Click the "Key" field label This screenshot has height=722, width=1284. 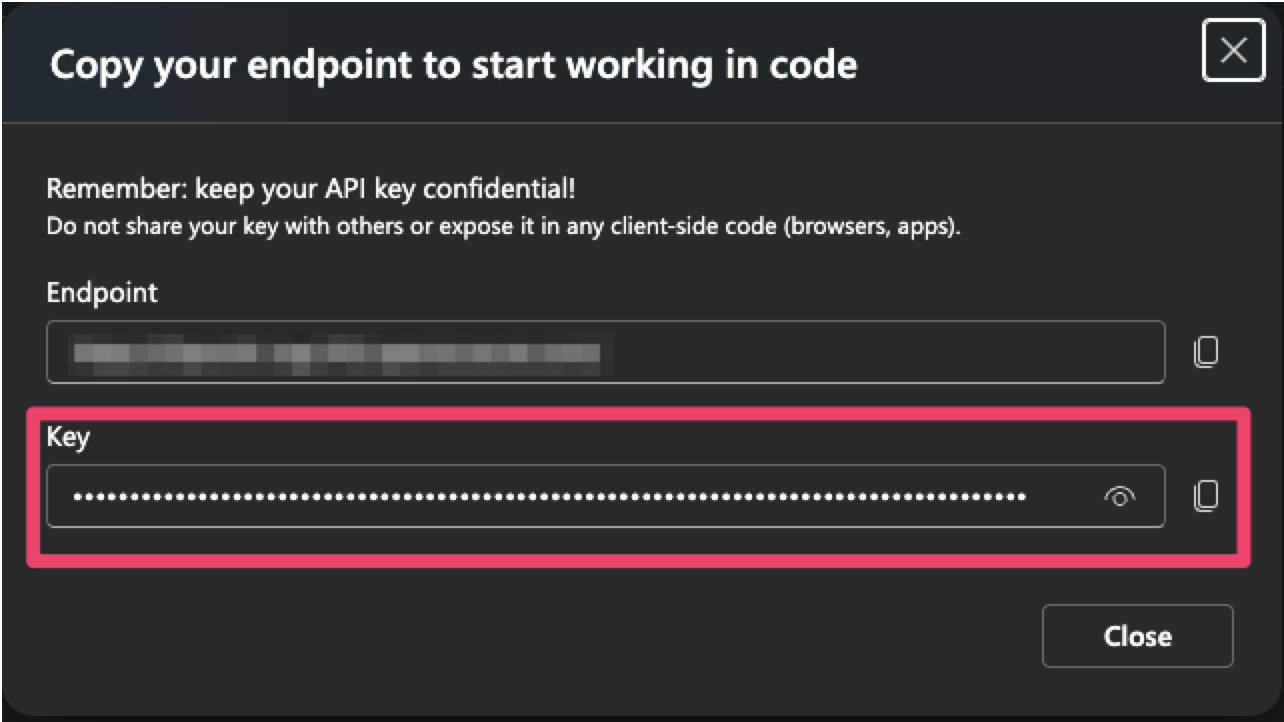tap(68, 437)
